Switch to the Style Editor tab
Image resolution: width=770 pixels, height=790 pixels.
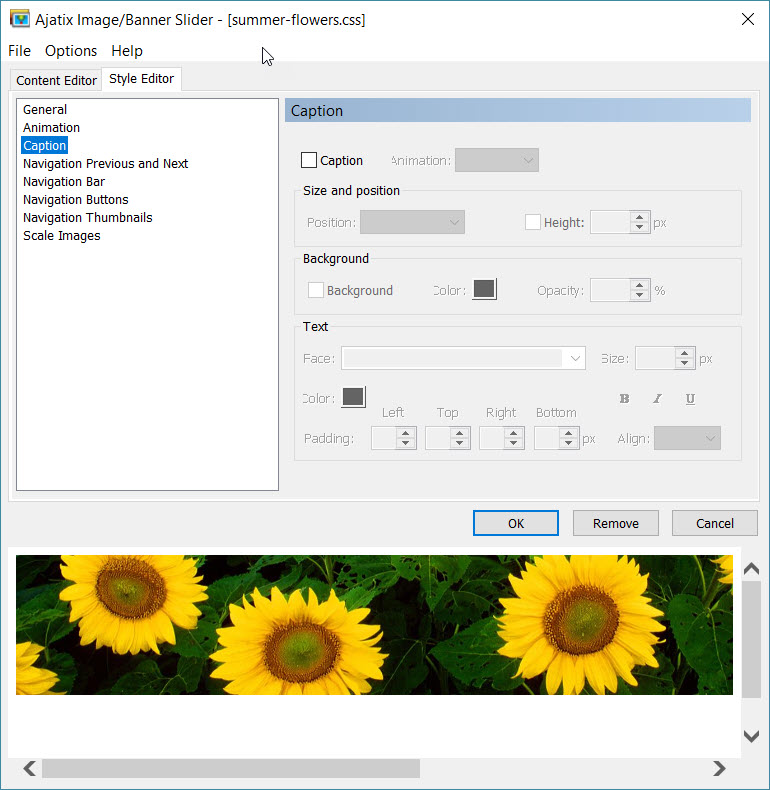point(142,79)
